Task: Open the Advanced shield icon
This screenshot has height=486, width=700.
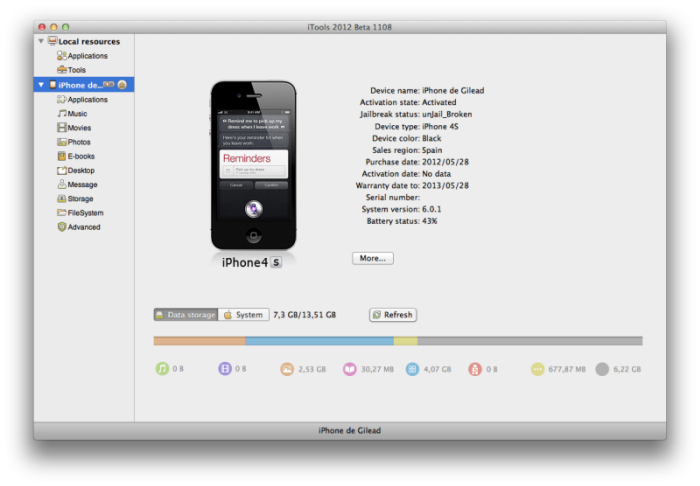Action: [x=62, y=227]
